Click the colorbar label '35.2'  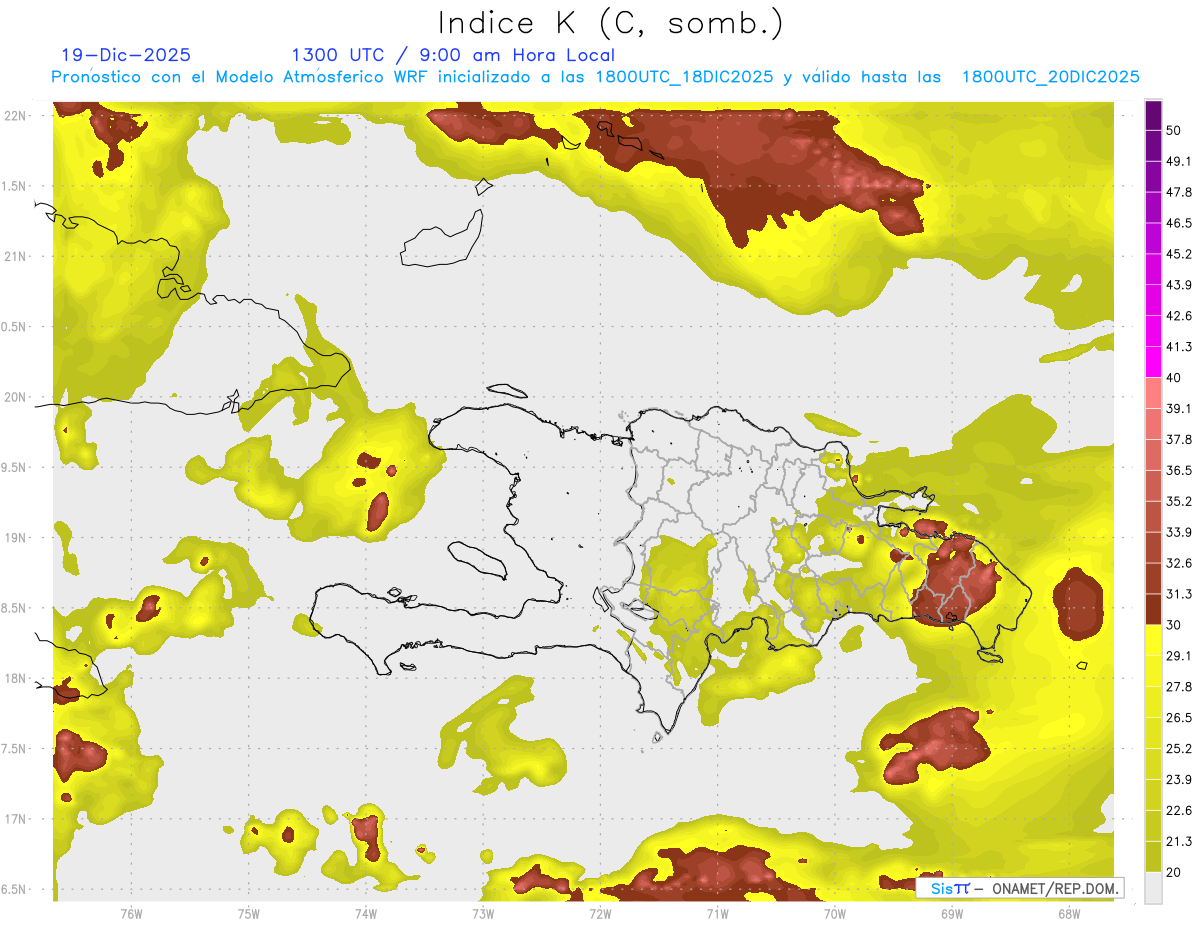(1179, 501)
